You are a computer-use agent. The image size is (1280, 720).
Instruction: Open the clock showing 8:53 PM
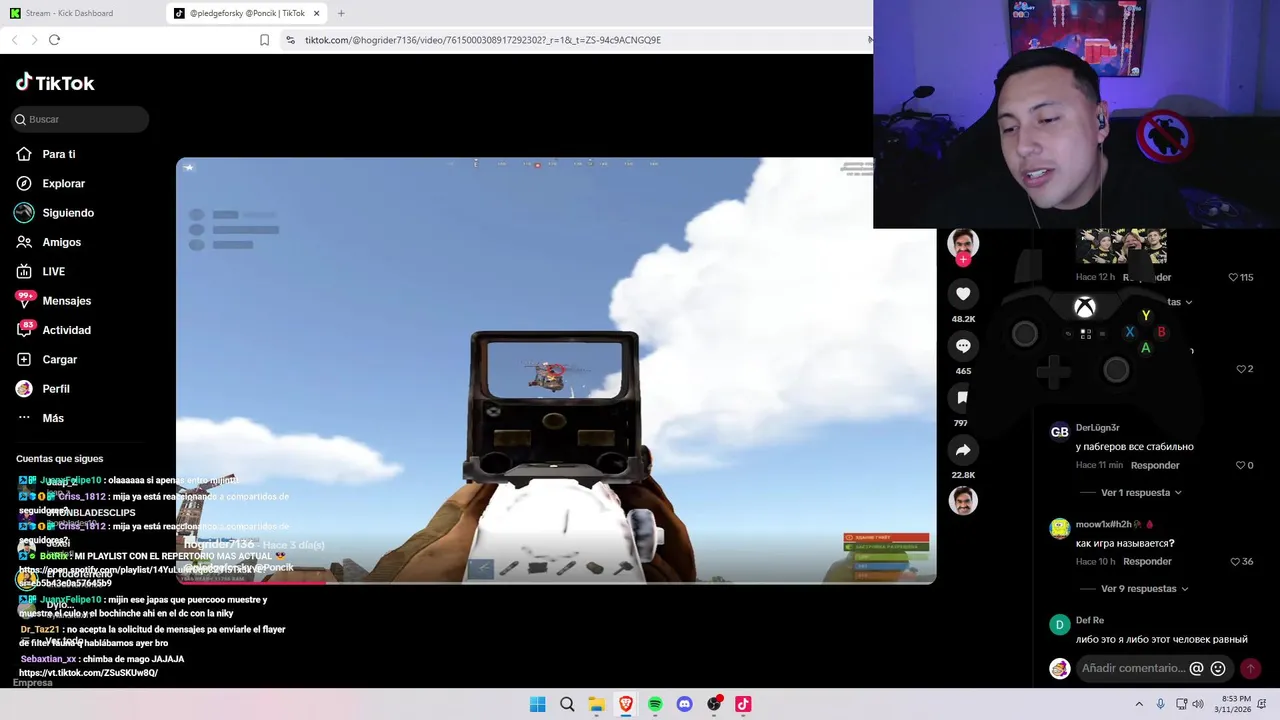point(1235,704)
